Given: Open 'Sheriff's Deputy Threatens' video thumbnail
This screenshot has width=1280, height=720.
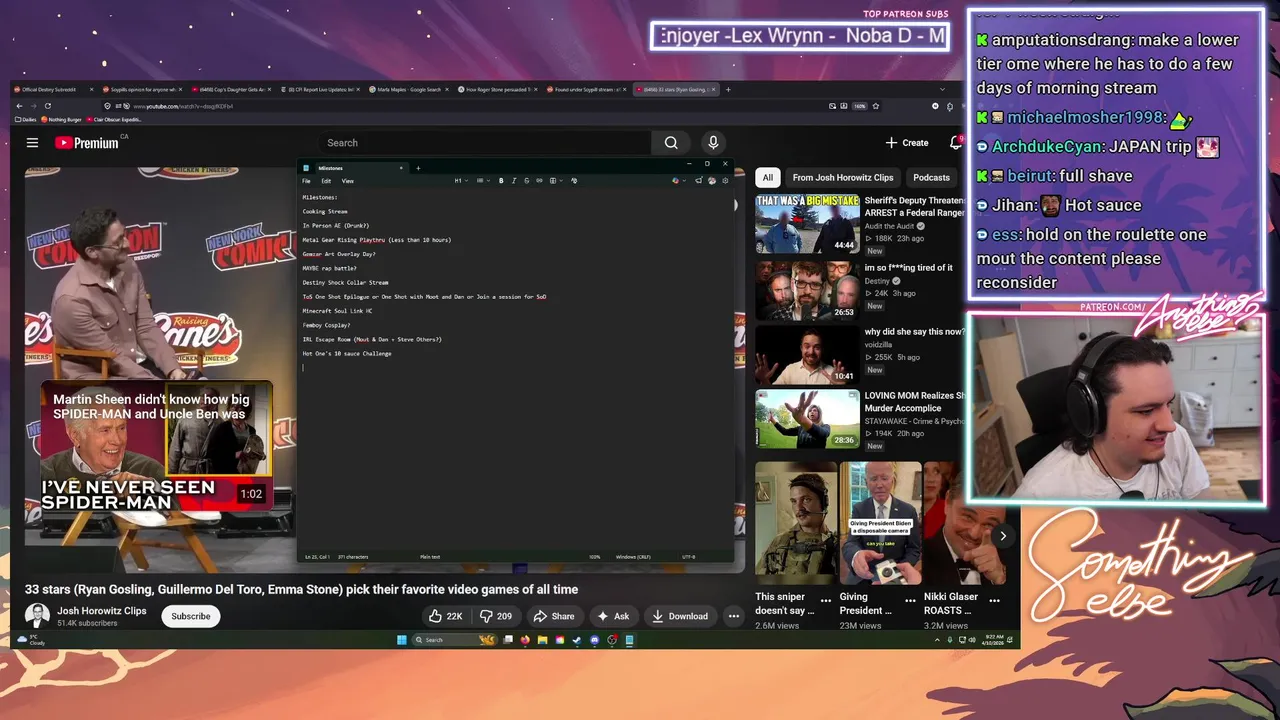Looking at the screenshot, I should tap(807, 224).
